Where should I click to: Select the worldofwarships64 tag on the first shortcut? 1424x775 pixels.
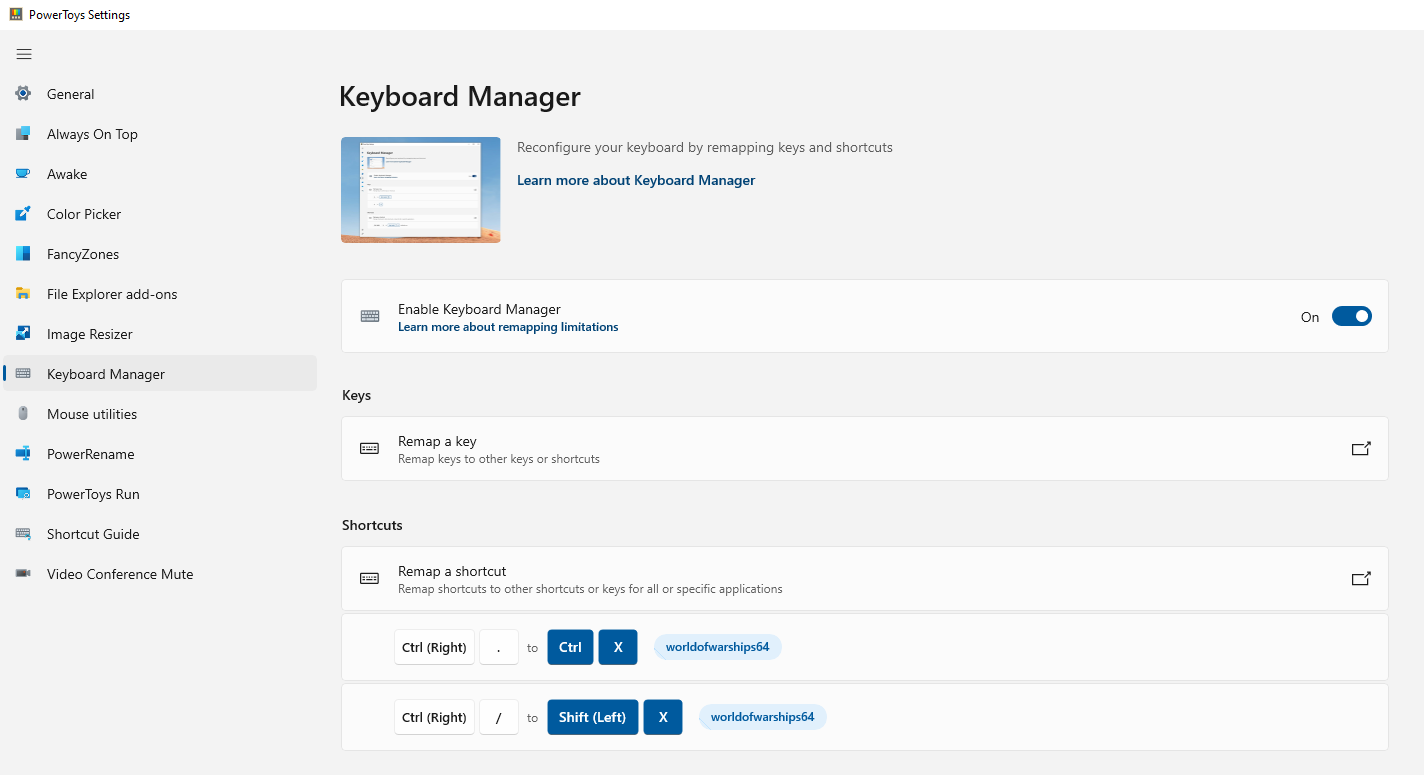click(718, 647)
